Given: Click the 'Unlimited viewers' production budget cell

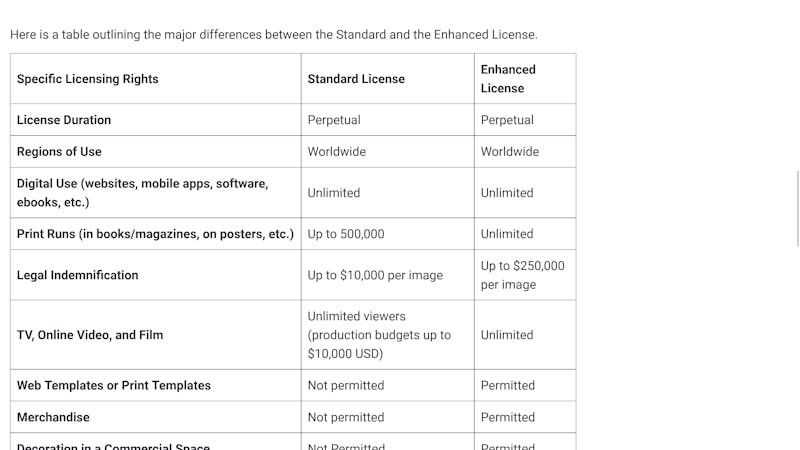Looking at the screenshot, I should [379, 335].
